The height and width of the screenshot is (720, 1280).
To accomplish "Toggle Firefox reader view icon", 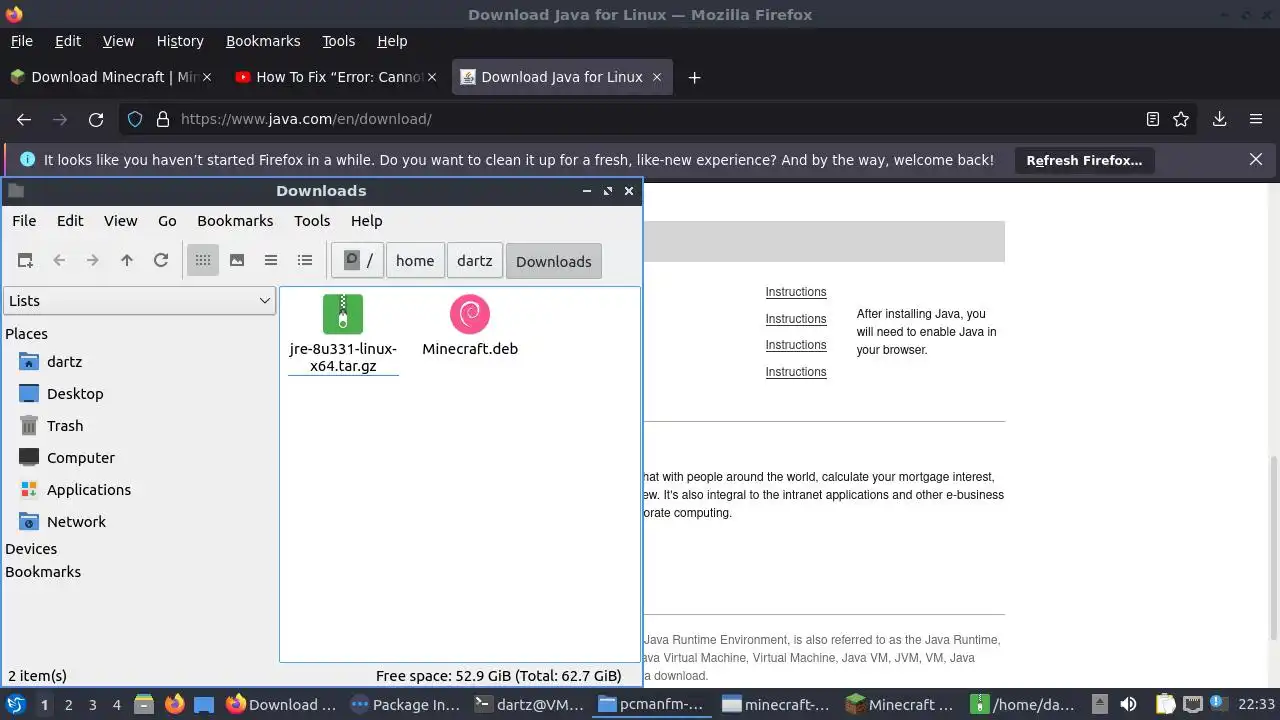I will [x=1153, y=119].
